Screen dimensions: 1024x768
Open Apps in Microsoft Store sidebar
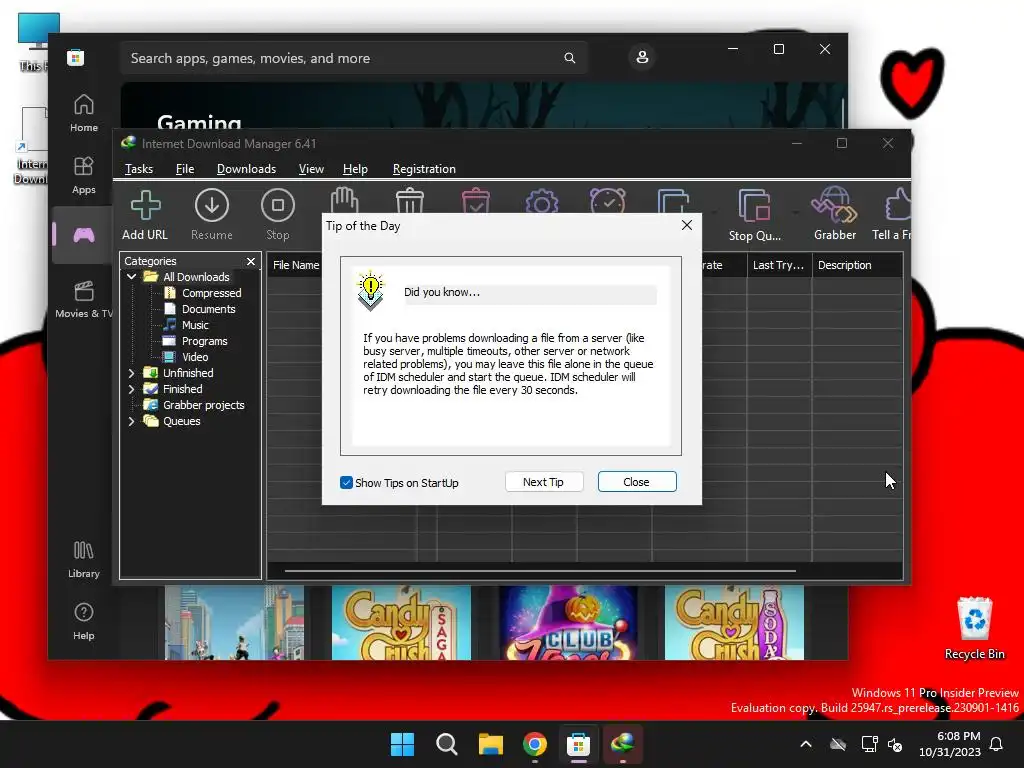pyautogui.click(x=84, y=175)
